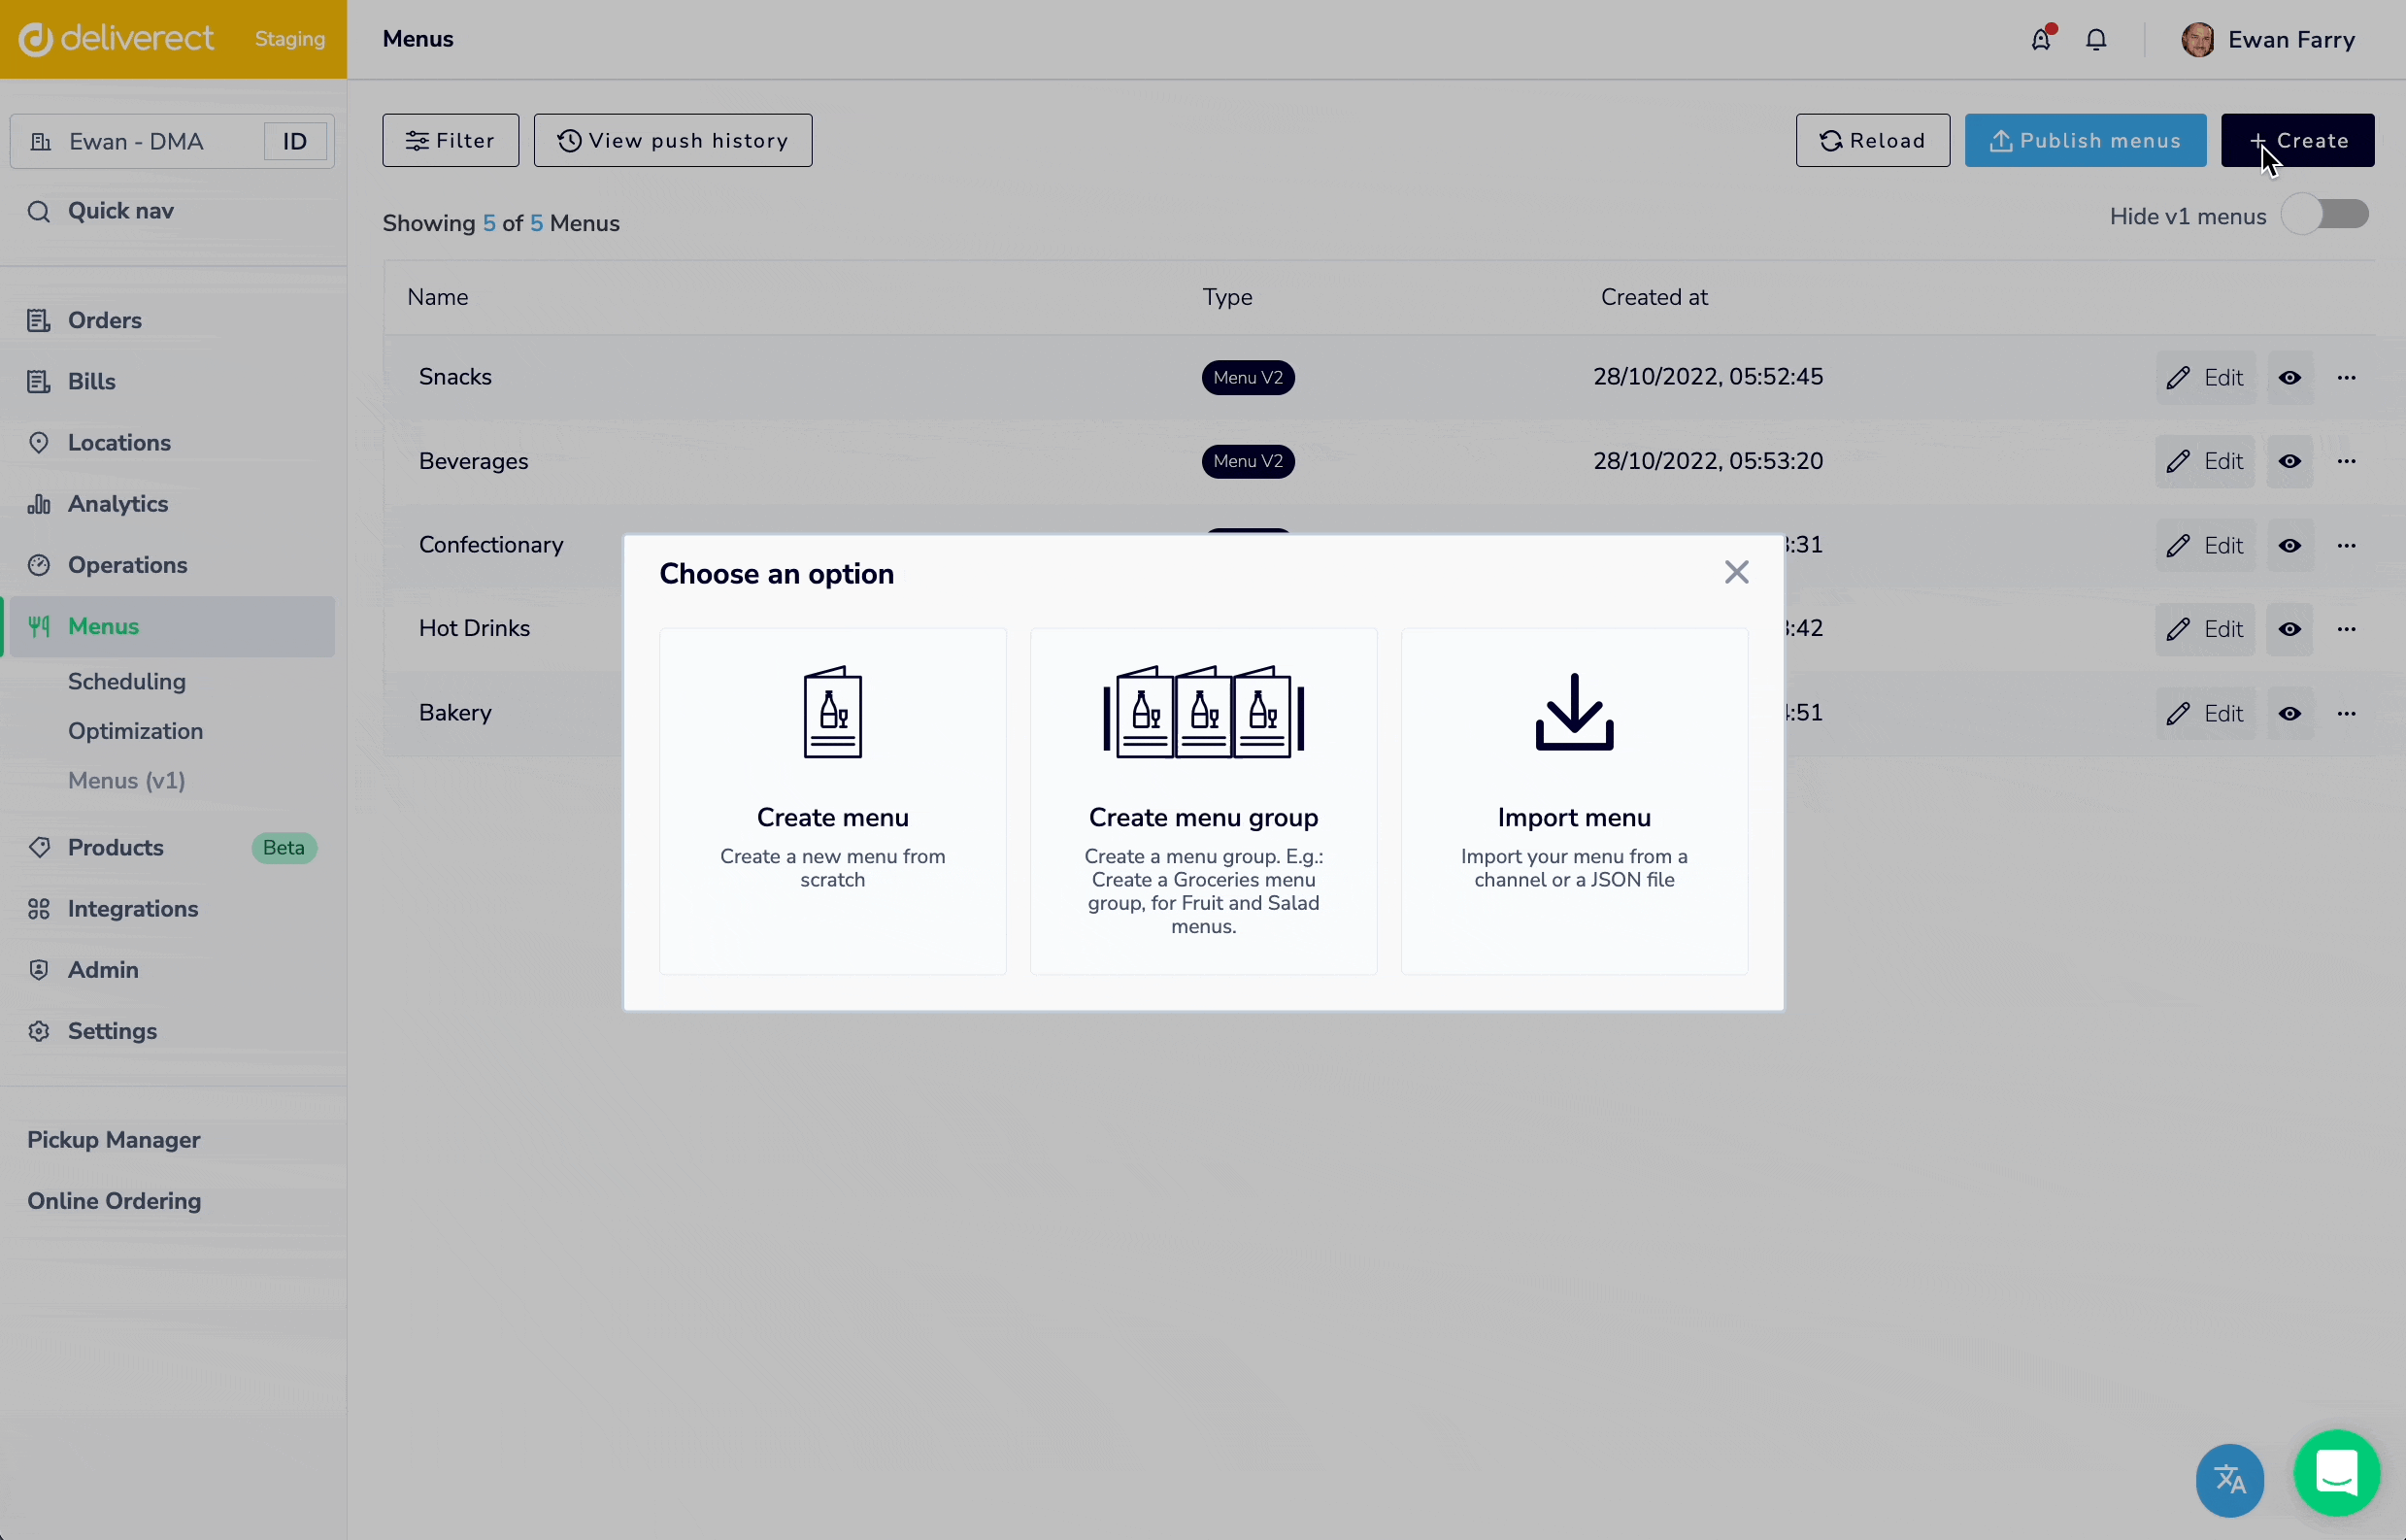Open Products section in sidebar
The image size is (2406, 1540).
point(116,848)
